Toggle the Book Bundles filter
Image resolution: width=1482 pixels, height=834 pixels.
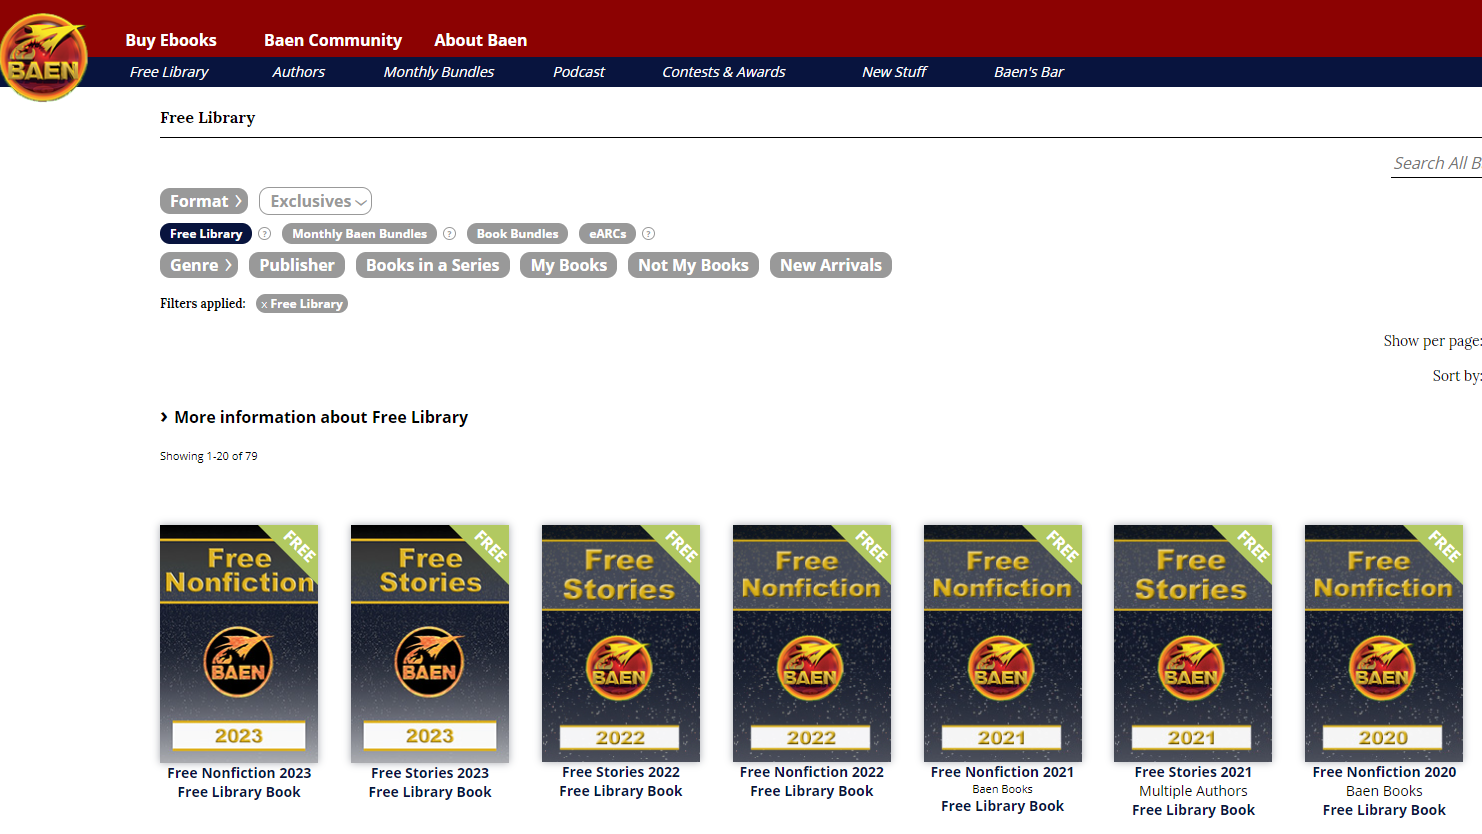(517, 234)
